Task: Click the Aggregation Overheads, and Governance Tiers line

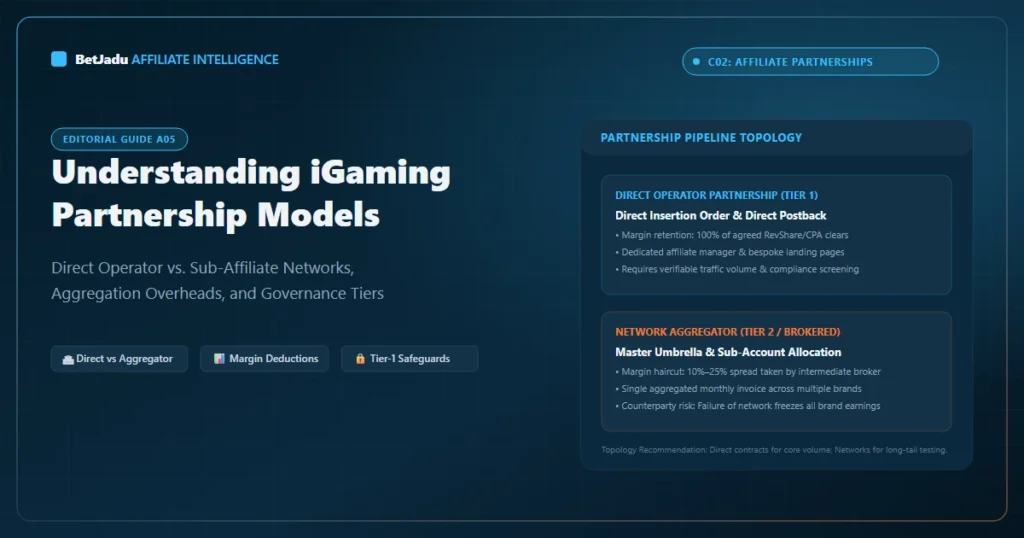Action: point(217,293)
